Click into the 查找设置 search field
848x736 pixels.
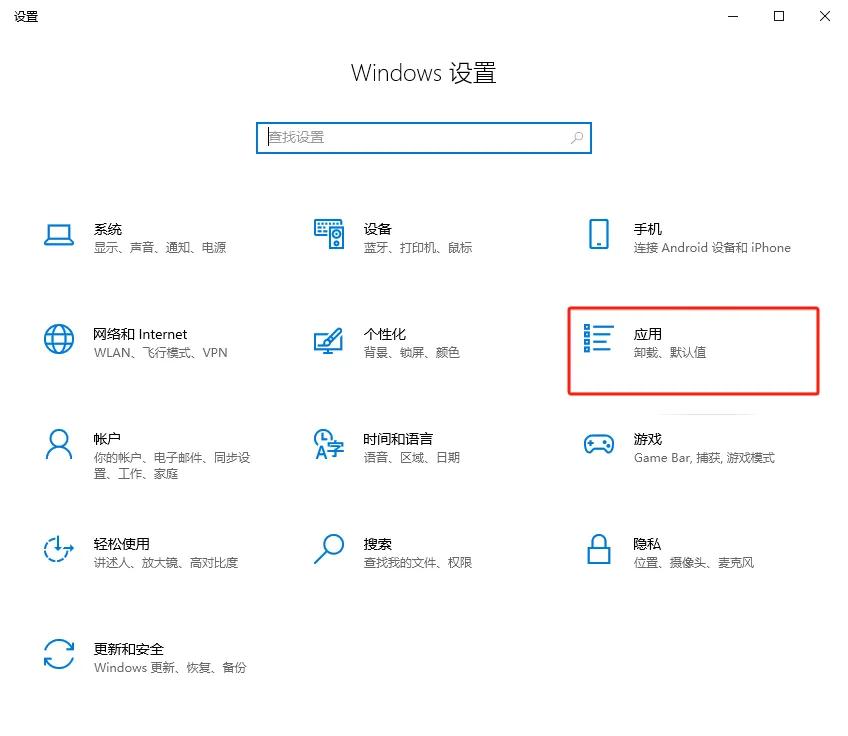(x=424, y=138)
